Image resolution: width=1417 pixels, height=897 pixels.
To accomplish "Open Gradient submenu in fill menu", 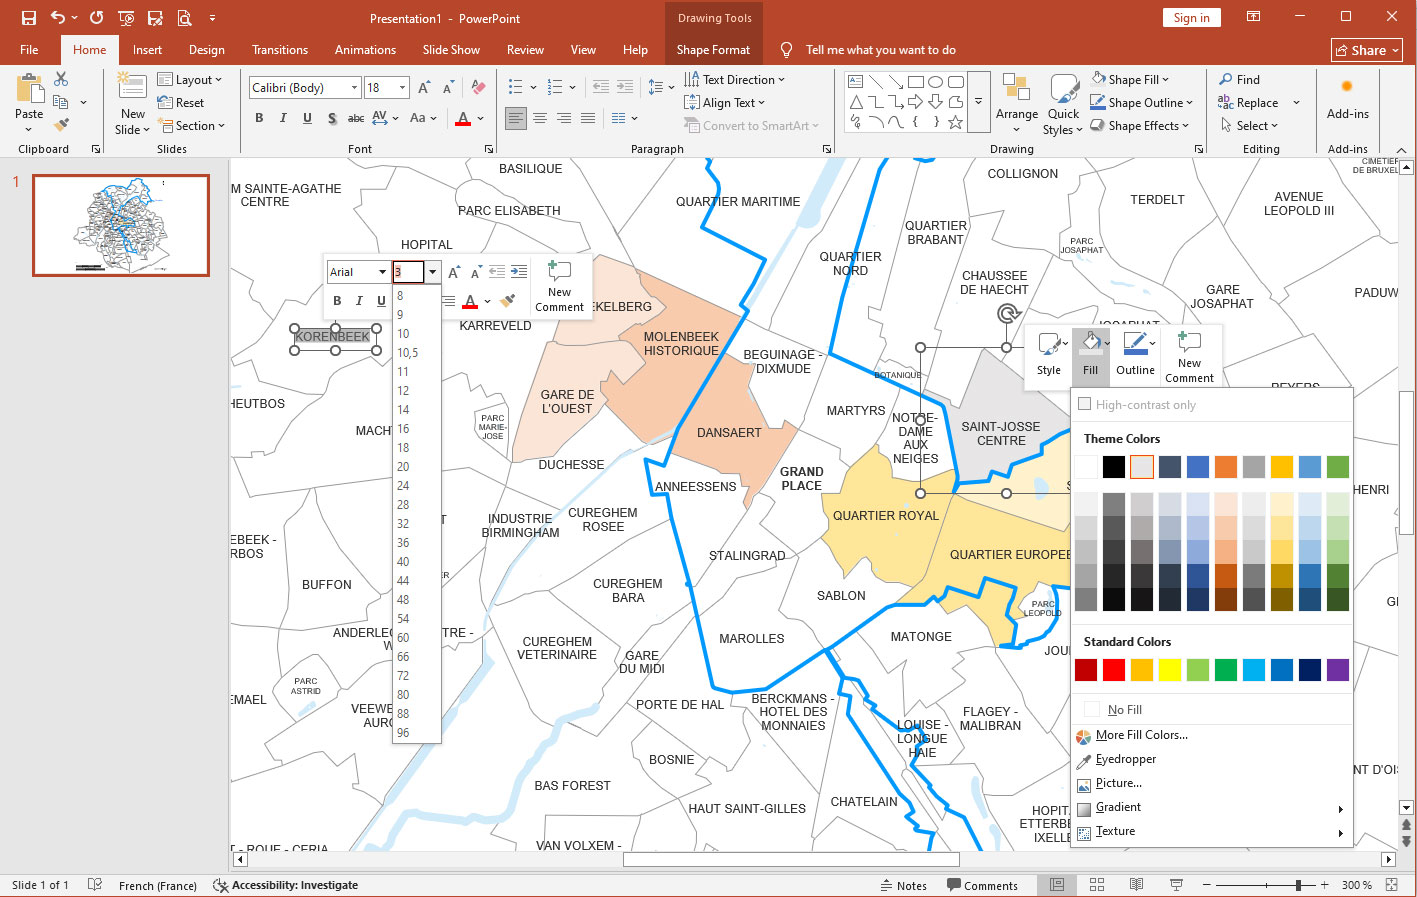I will click(1211, 807).
